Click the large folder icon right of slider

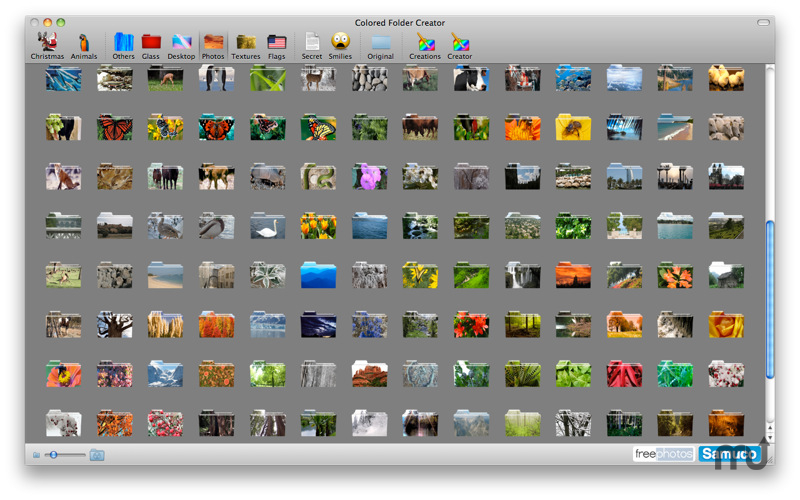click(97, 455)
